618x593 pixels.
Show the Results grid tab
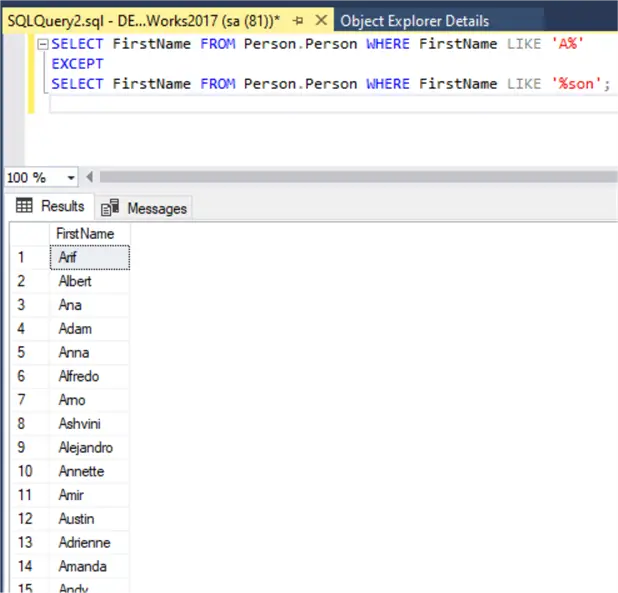tap(51, 206)
